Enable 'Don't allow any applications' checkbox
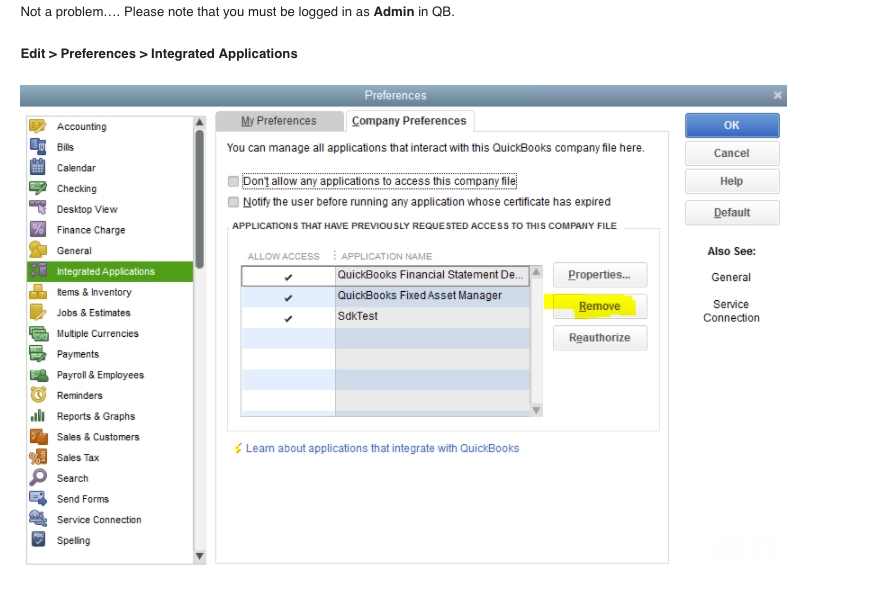 [233, 181]
